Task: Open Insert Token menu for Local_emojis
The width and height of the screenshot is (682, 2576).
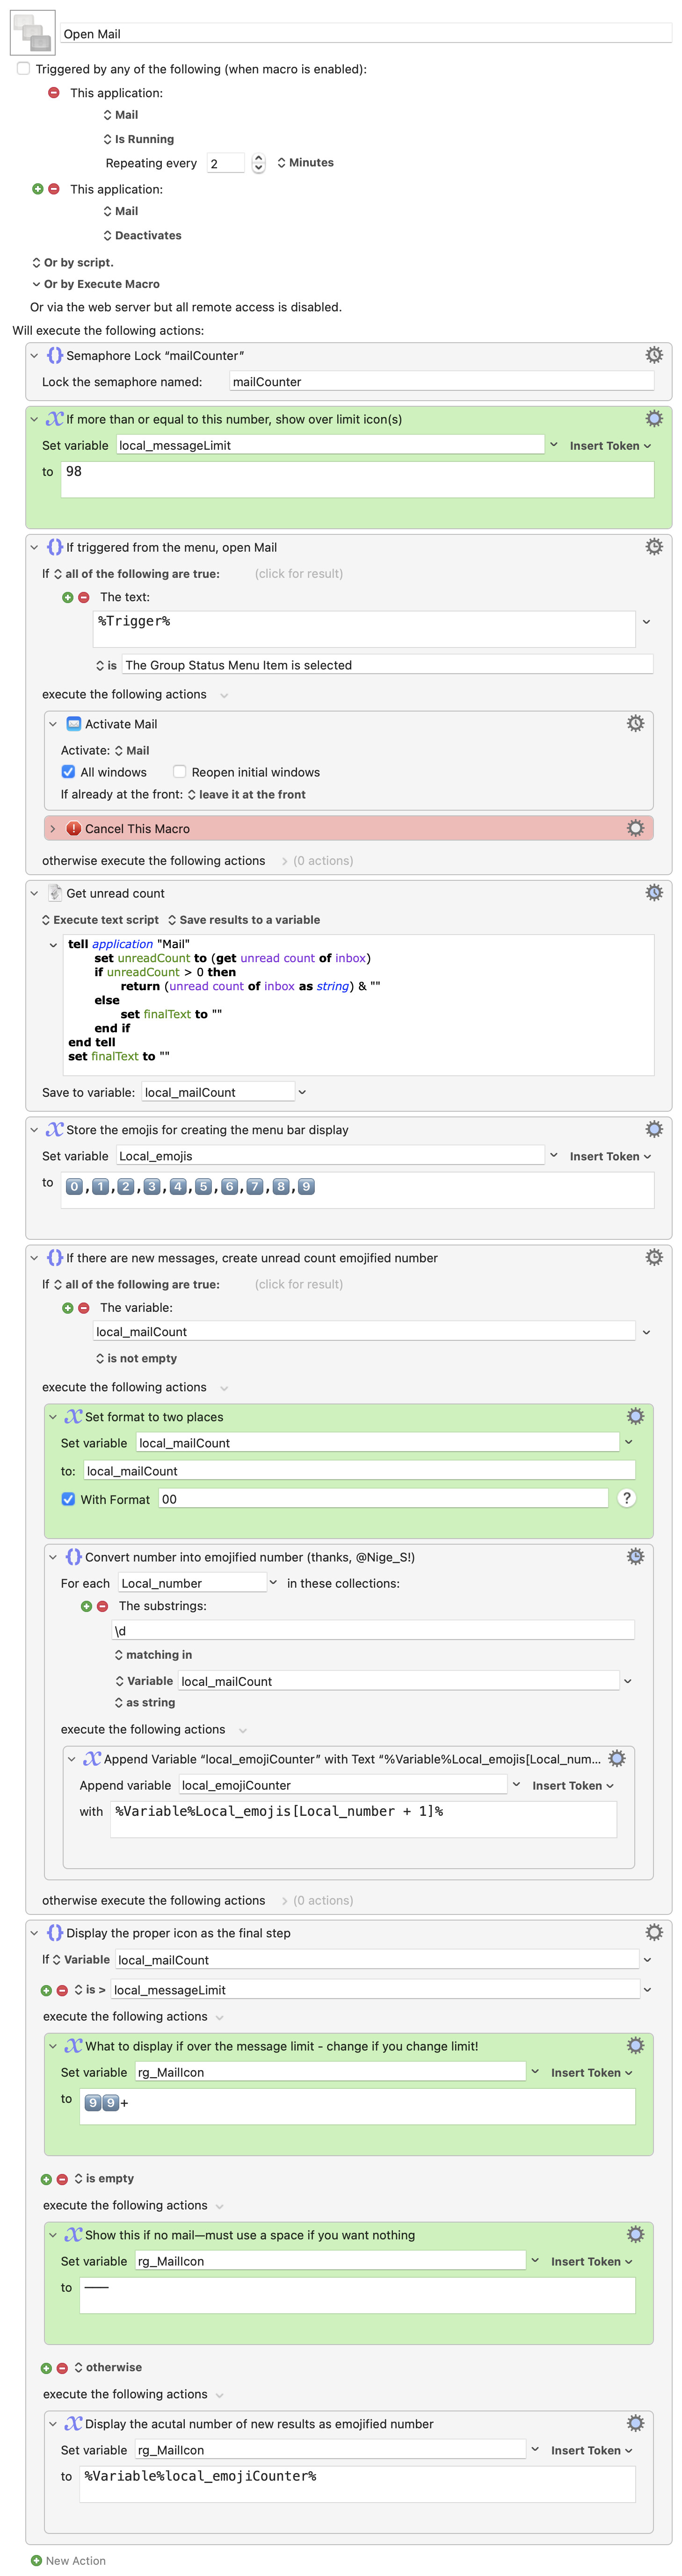Action: pos(610,1156)
